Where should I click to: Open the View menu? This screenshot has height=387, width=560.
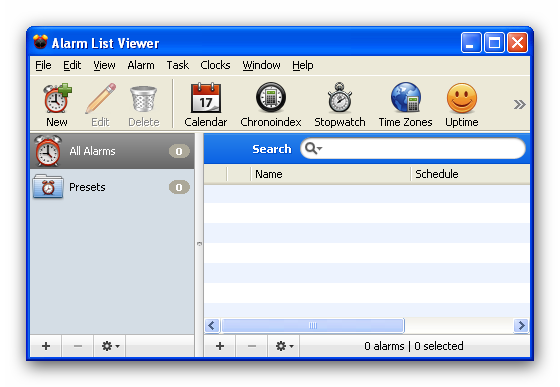click(x=104, y=65)
